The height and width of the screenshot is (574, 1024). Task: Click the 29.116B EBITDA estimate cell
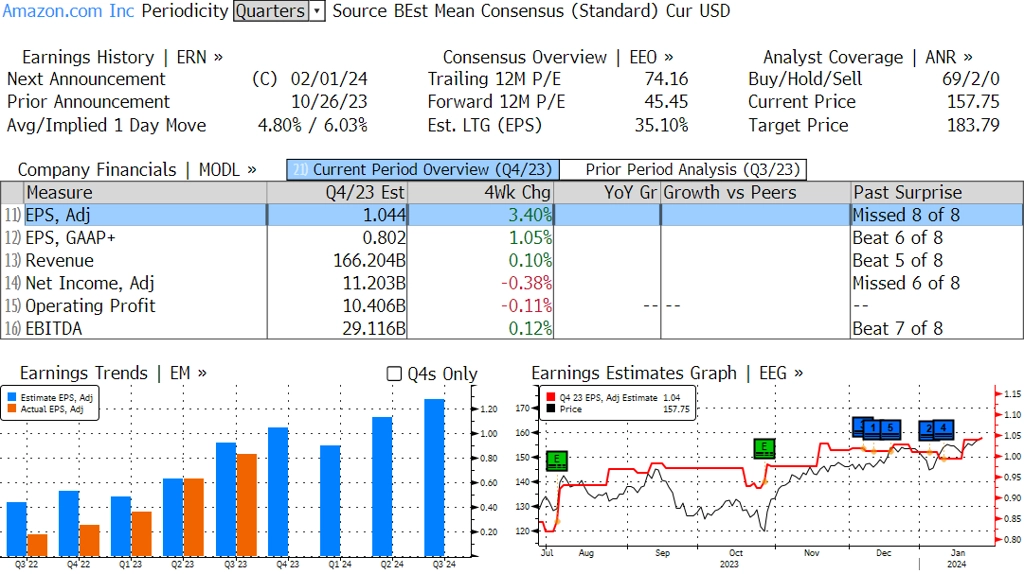tap(337, 328)
